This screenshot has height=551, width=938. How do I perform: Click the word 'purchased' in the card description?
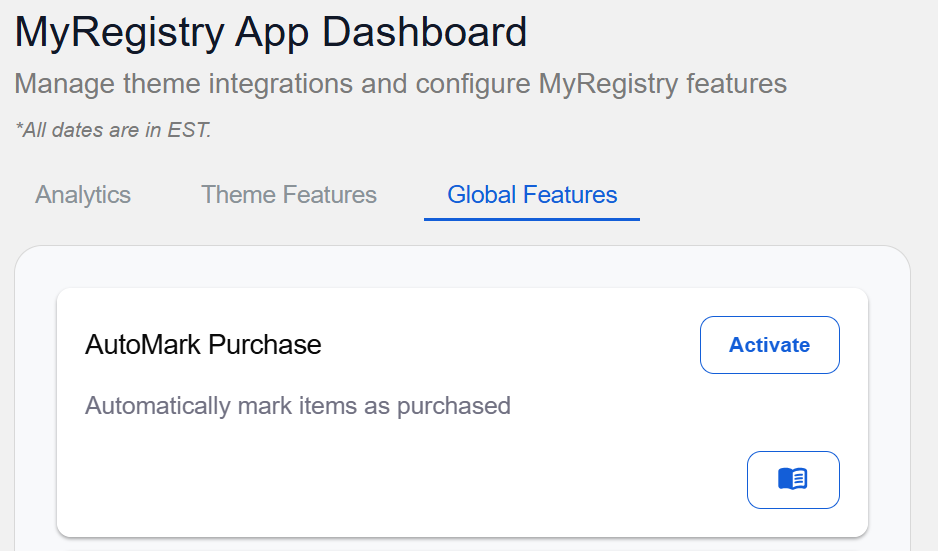(x=454, y=407)
